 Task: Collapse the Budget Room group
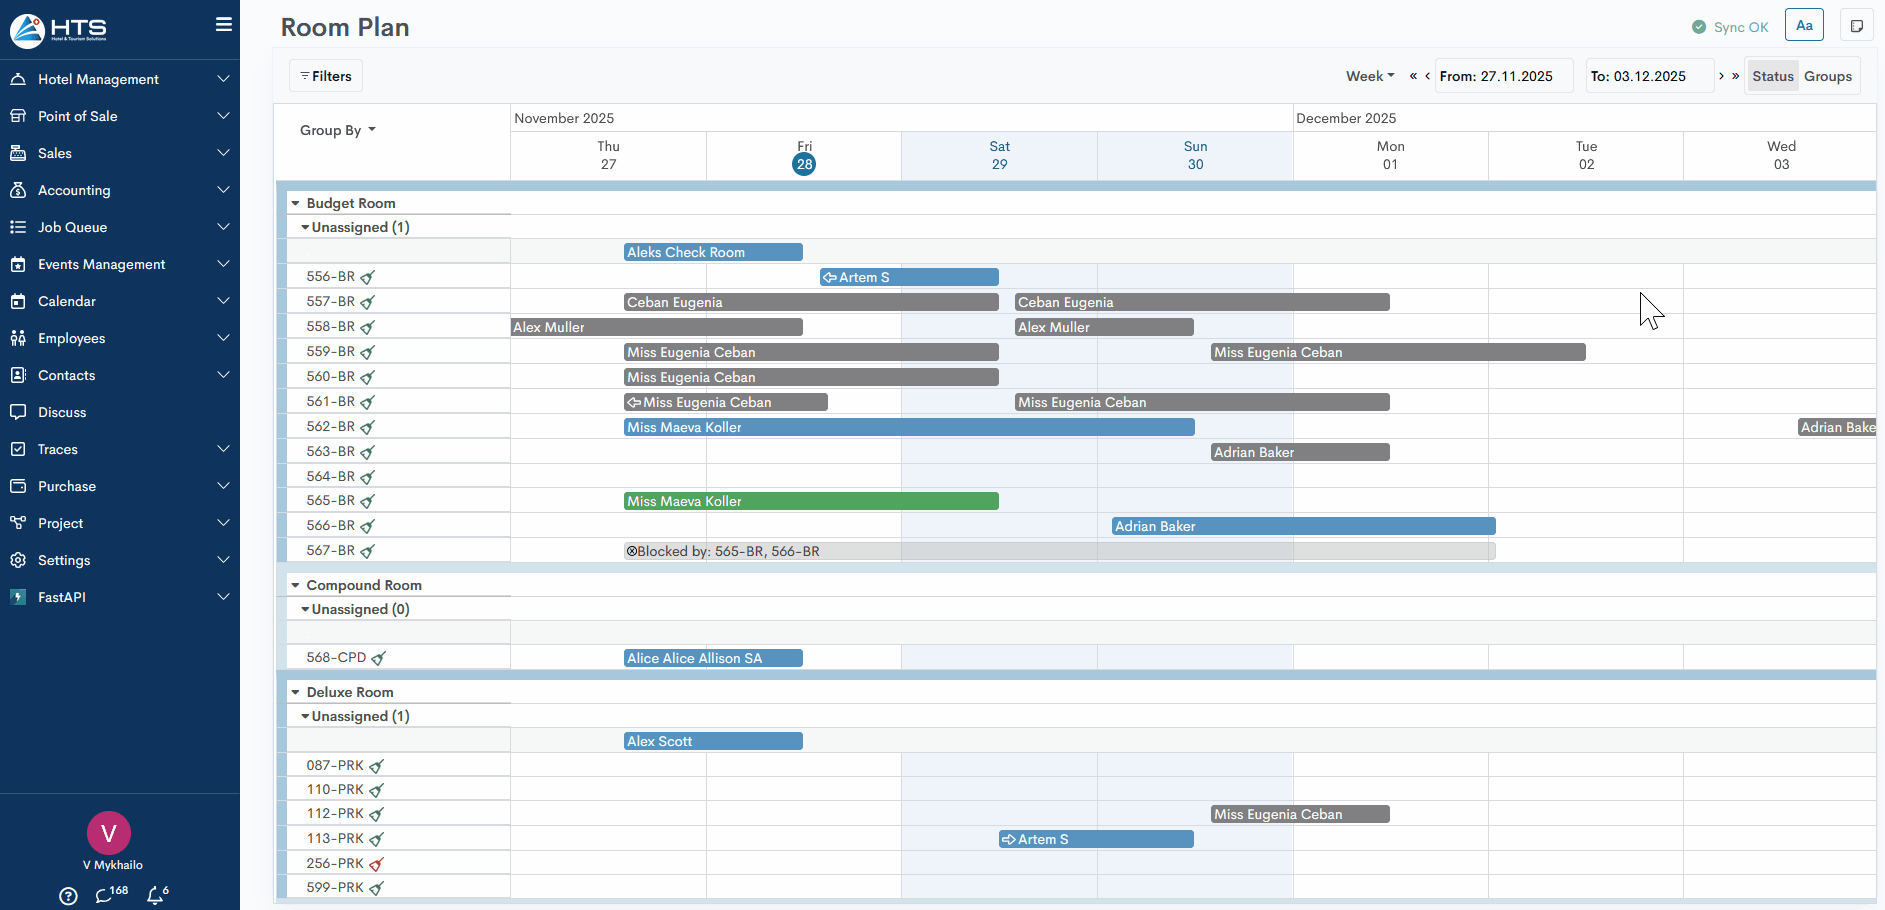296,203
